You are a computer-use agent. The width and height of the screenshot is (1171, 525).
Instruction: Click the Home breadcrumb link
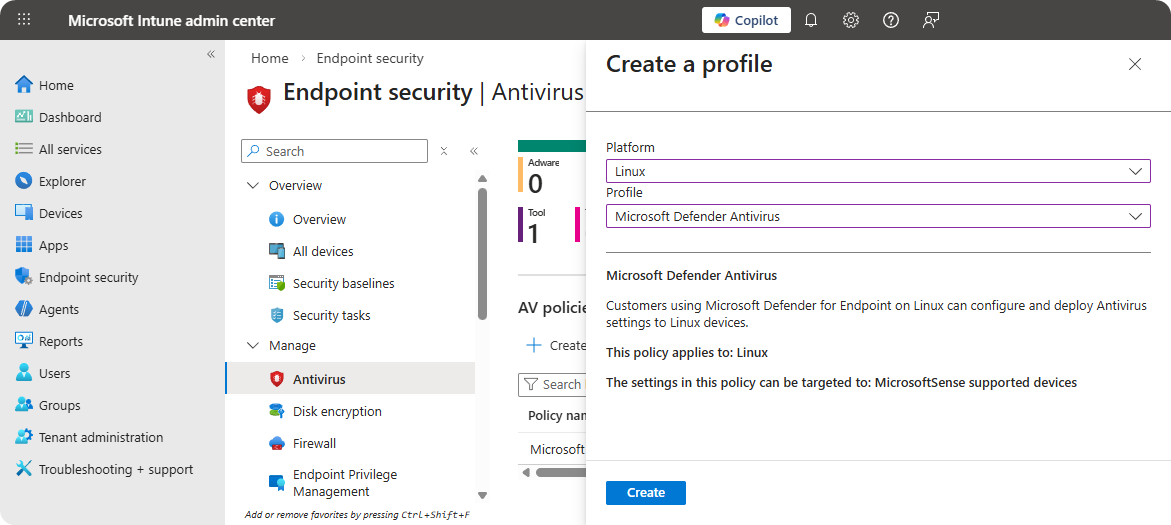coord(270,58)
